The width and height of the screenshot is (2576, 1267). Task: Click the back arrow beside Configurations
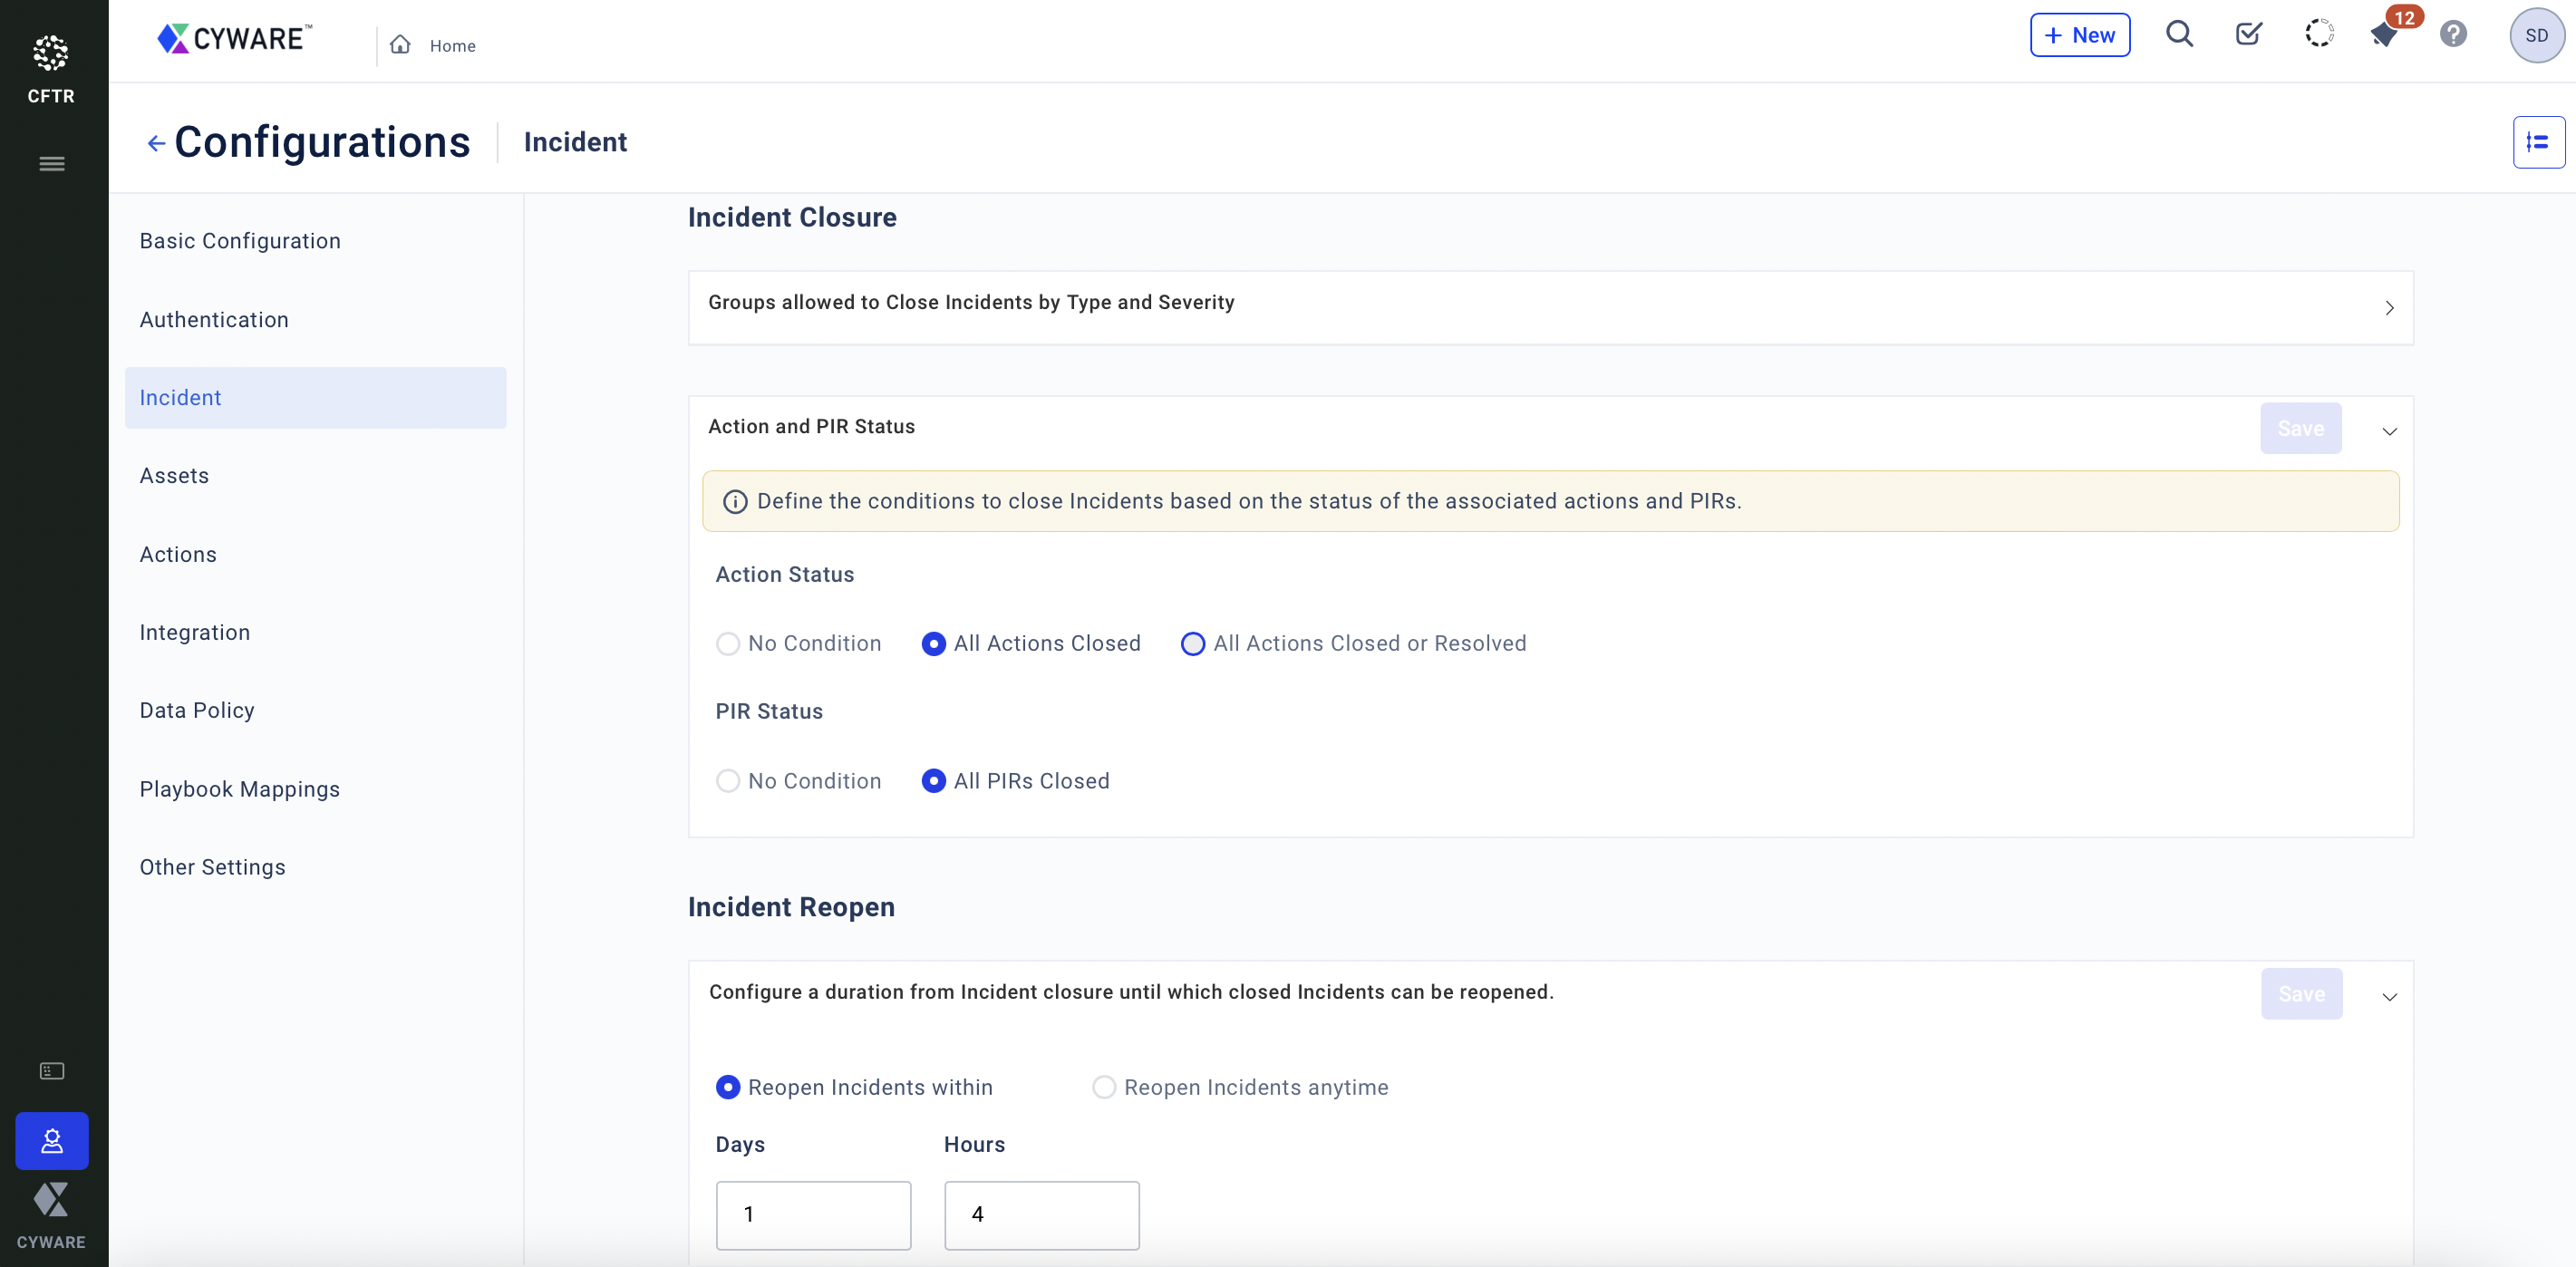coord(156,144)
